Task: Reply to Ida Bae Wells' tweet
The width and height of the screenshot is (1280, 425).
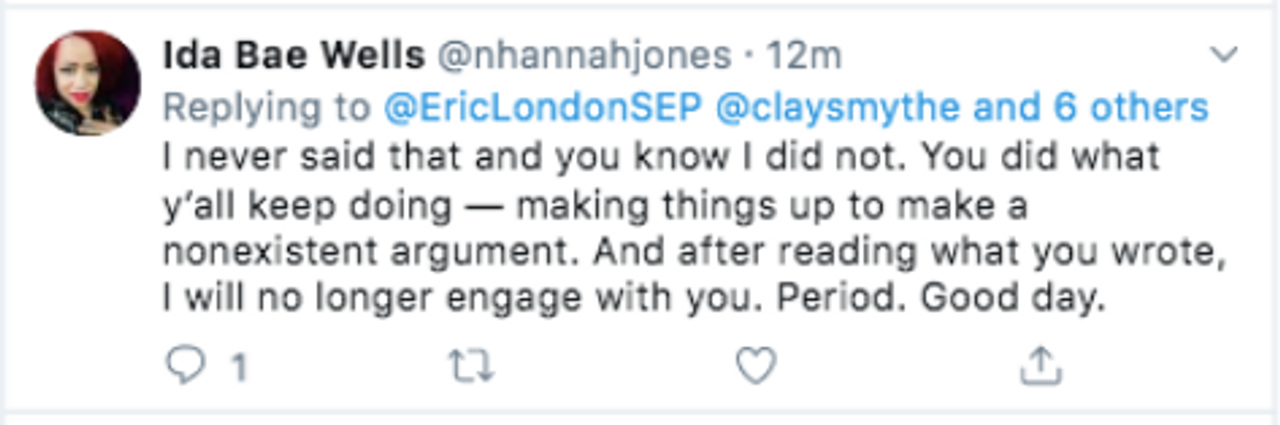Action: (x=184, y=368)
